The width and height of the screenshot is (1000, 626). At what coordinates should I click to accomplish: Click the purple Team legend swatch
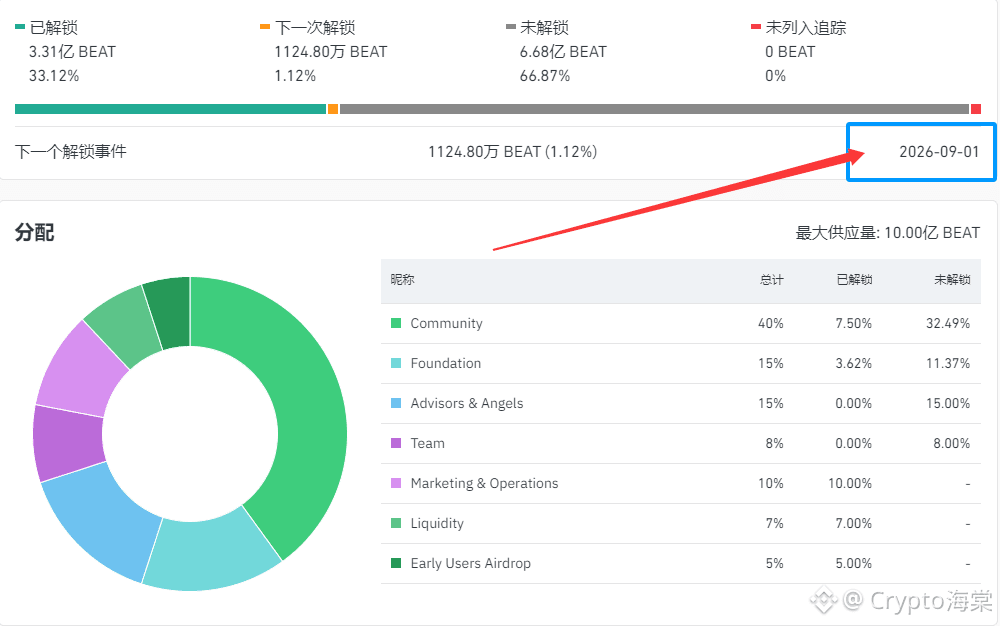tap(396, 443)
